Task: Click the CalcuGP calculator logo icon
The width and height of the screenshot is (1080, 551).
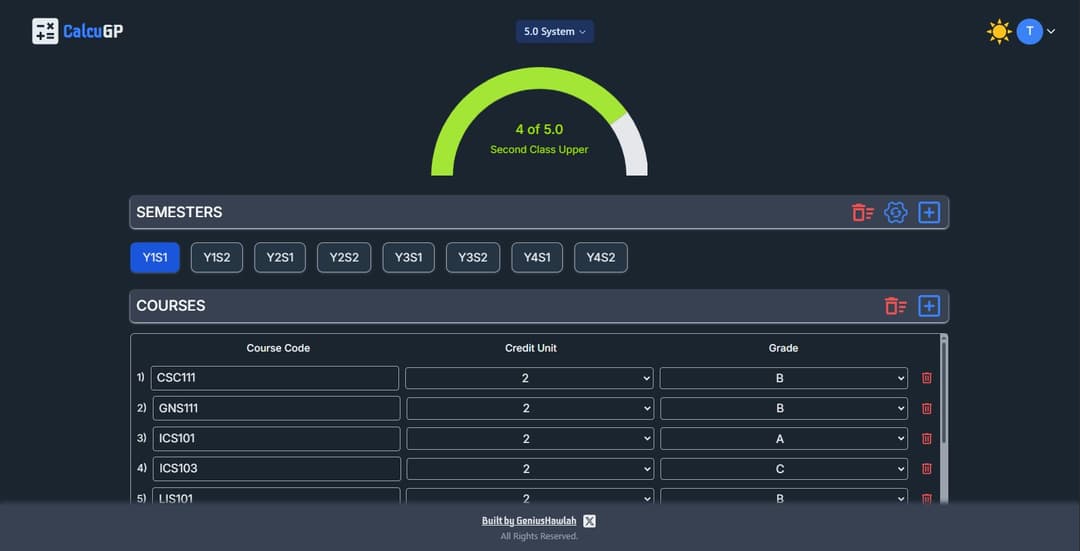Action: tap(45, 31)
